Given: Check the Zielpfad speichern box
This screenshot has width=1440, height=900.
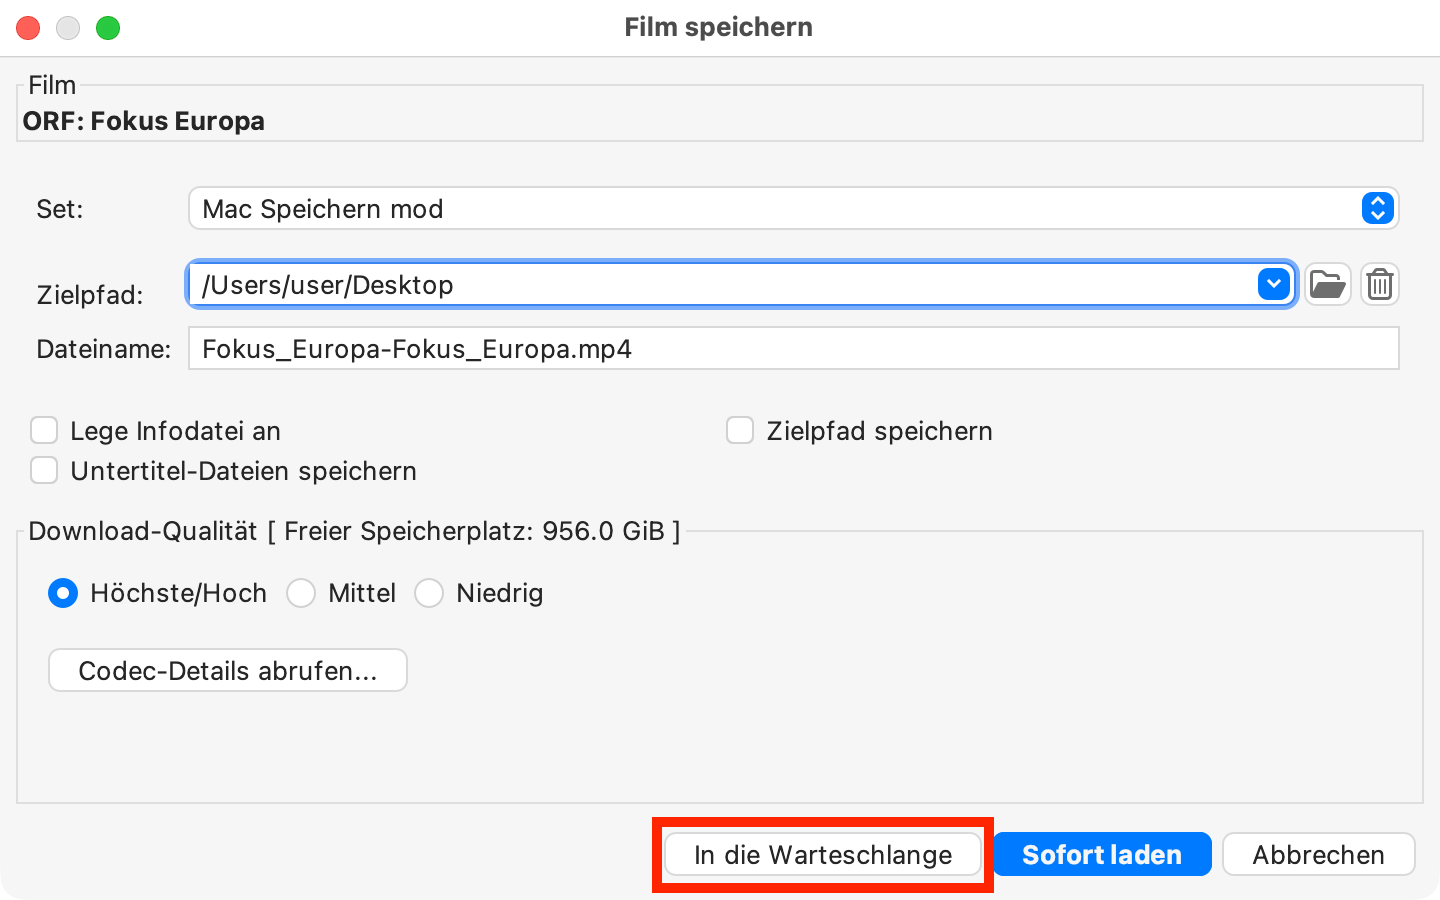Looking at the screenshot, I should click(740, 430).
